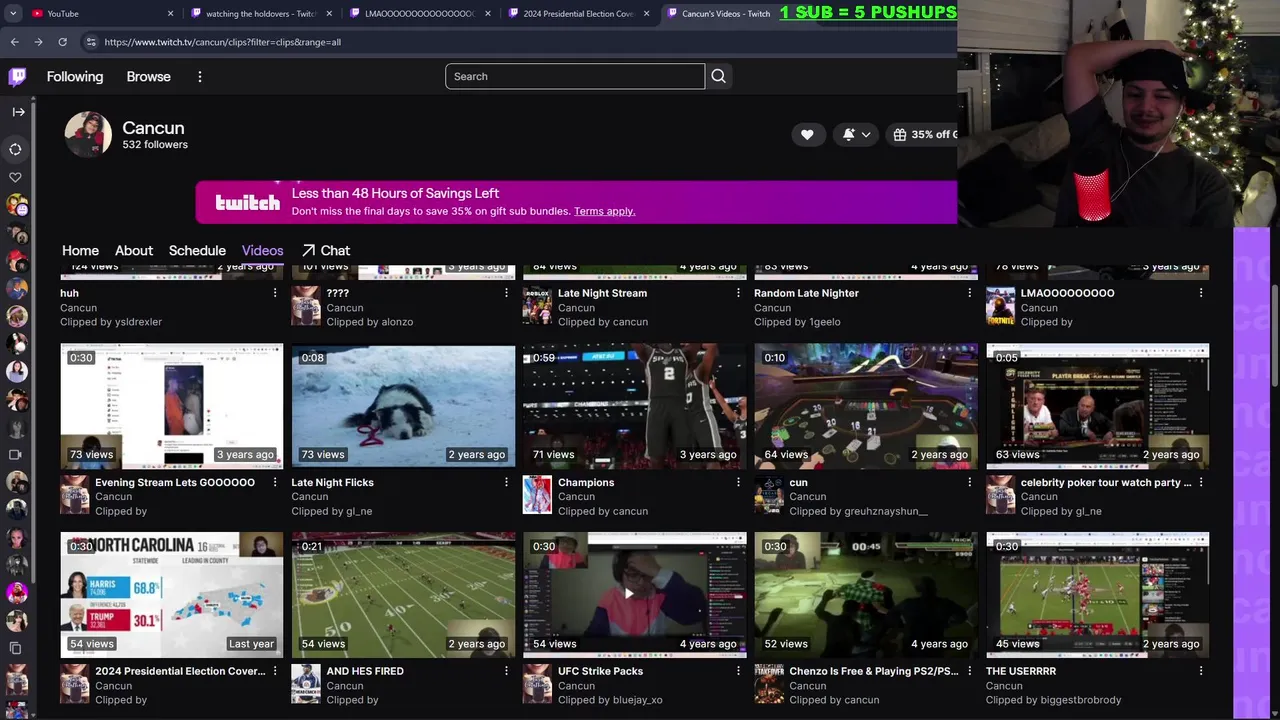
Task: Reload the page in browser
Action: (62, 42)
